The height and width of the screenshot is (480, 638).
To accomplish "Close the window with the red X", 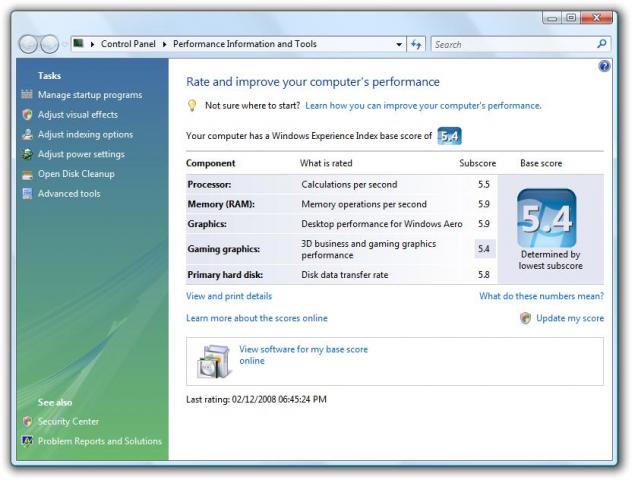I will click(x=596, y=18).
